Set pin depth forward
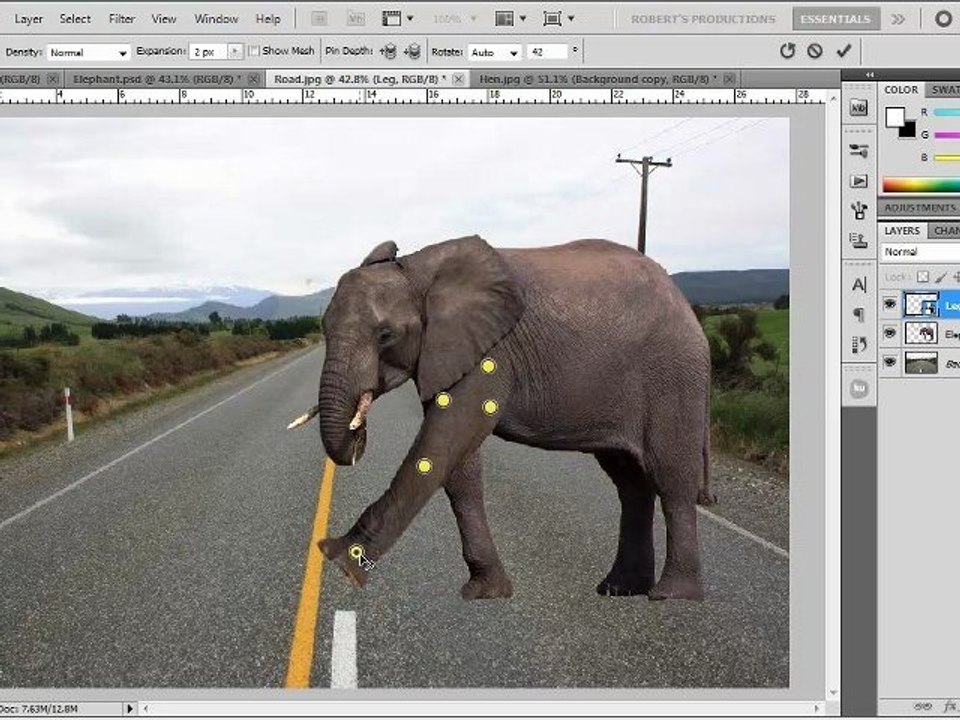Screen dimensions: 960x720 pos(388,52)
